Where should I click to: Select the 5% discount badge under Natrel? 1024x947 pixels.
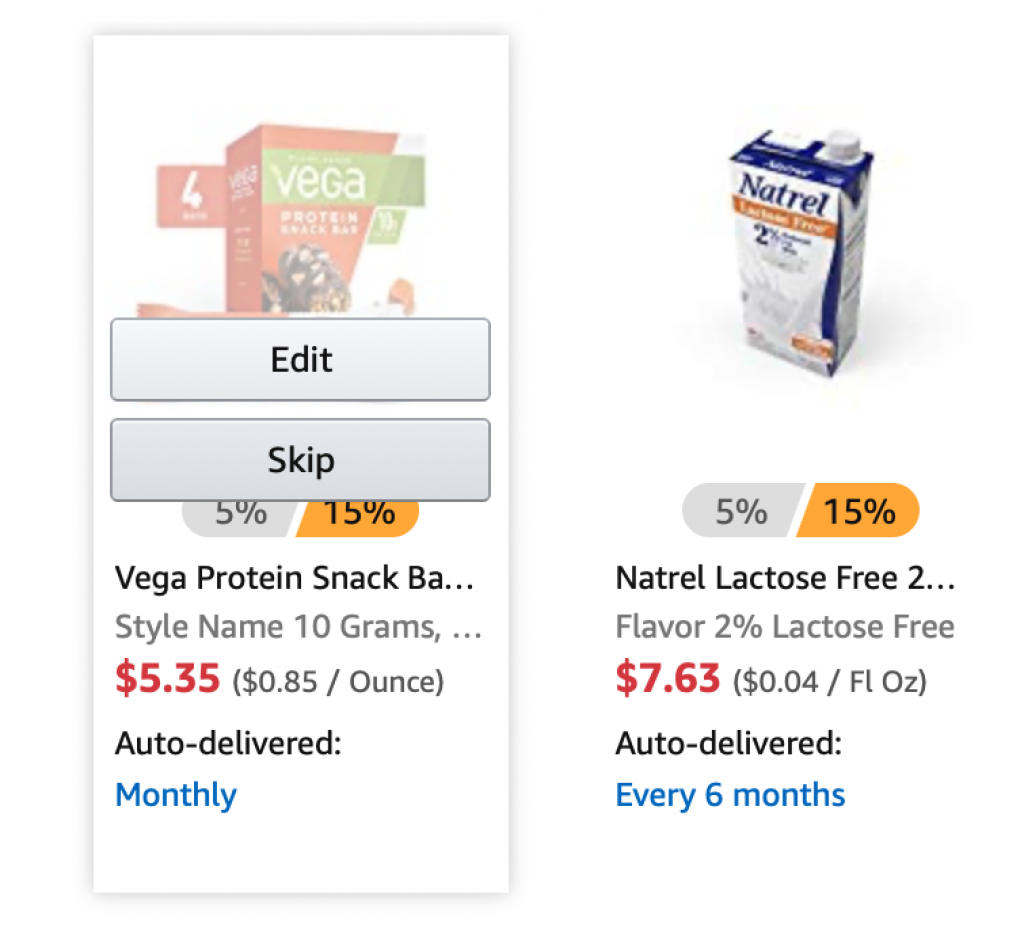coord(741,511)
